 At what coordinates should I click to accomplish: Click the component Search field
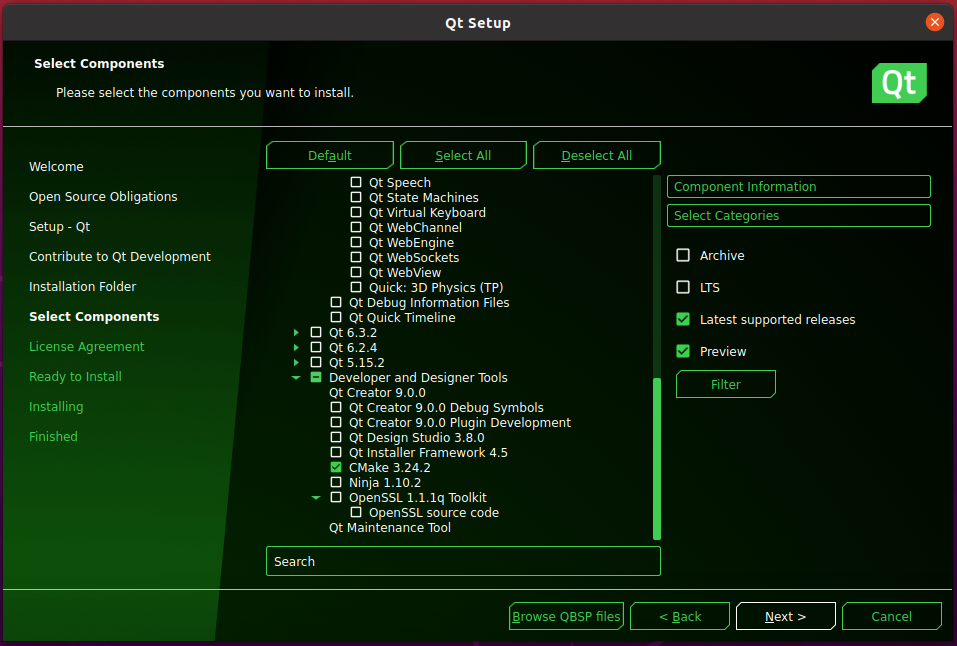(463, 561)
